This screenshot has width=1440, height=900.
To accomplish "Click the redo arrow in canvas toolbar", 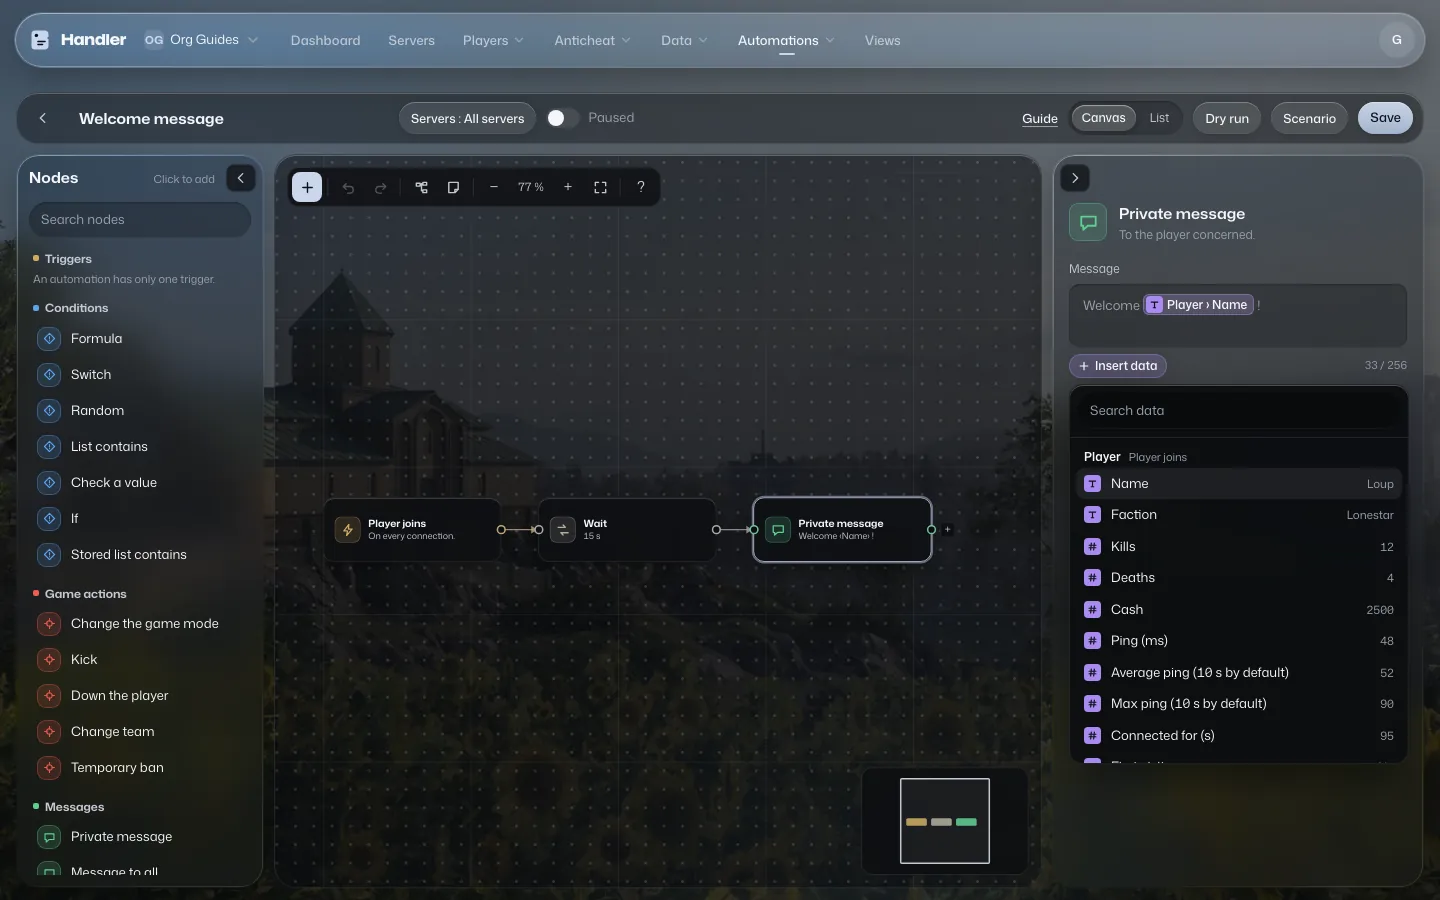I will [380, 187].
